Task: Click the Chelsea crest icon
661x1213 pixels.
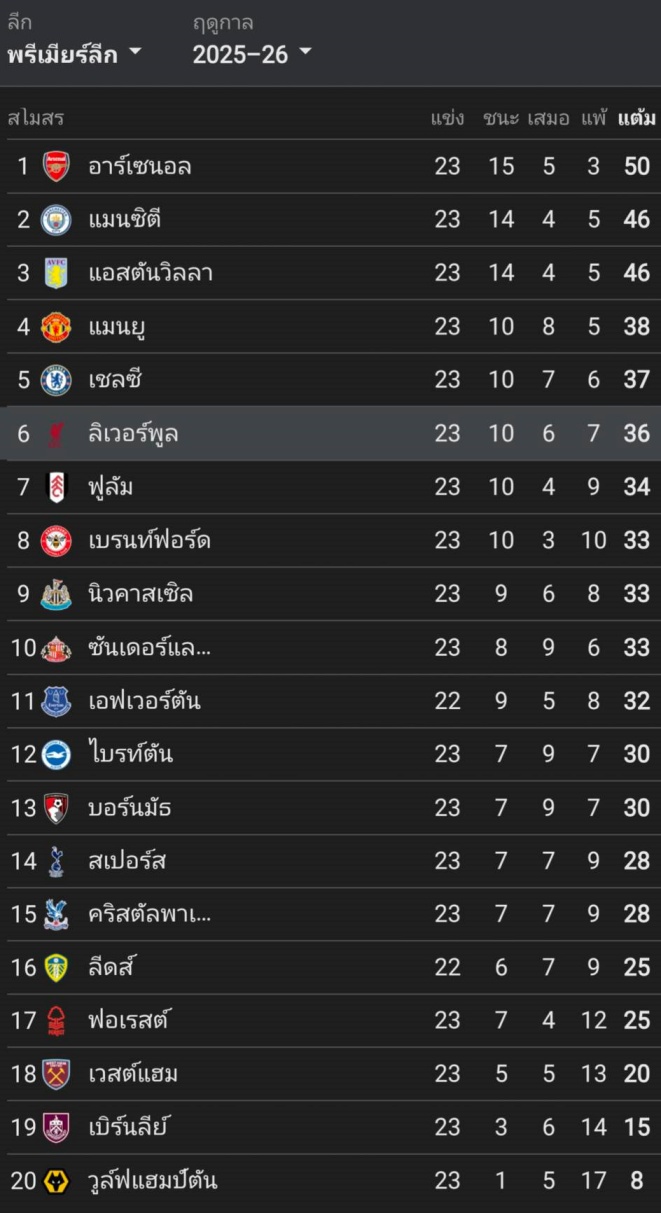Action: pos(56,380)
